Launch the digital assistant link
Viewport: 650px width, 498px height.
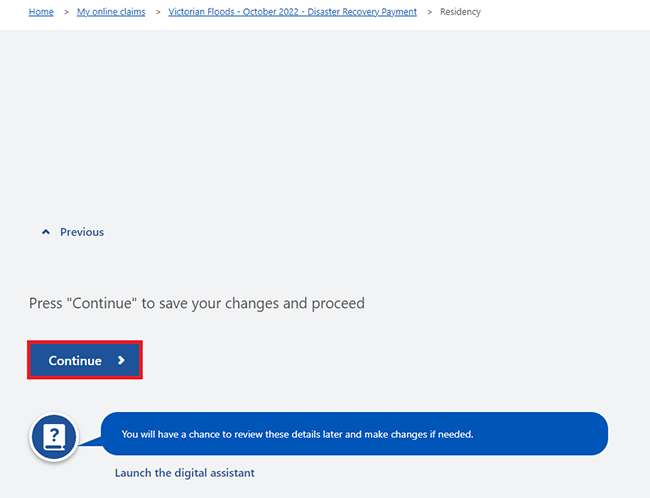(x=184, y=473)
